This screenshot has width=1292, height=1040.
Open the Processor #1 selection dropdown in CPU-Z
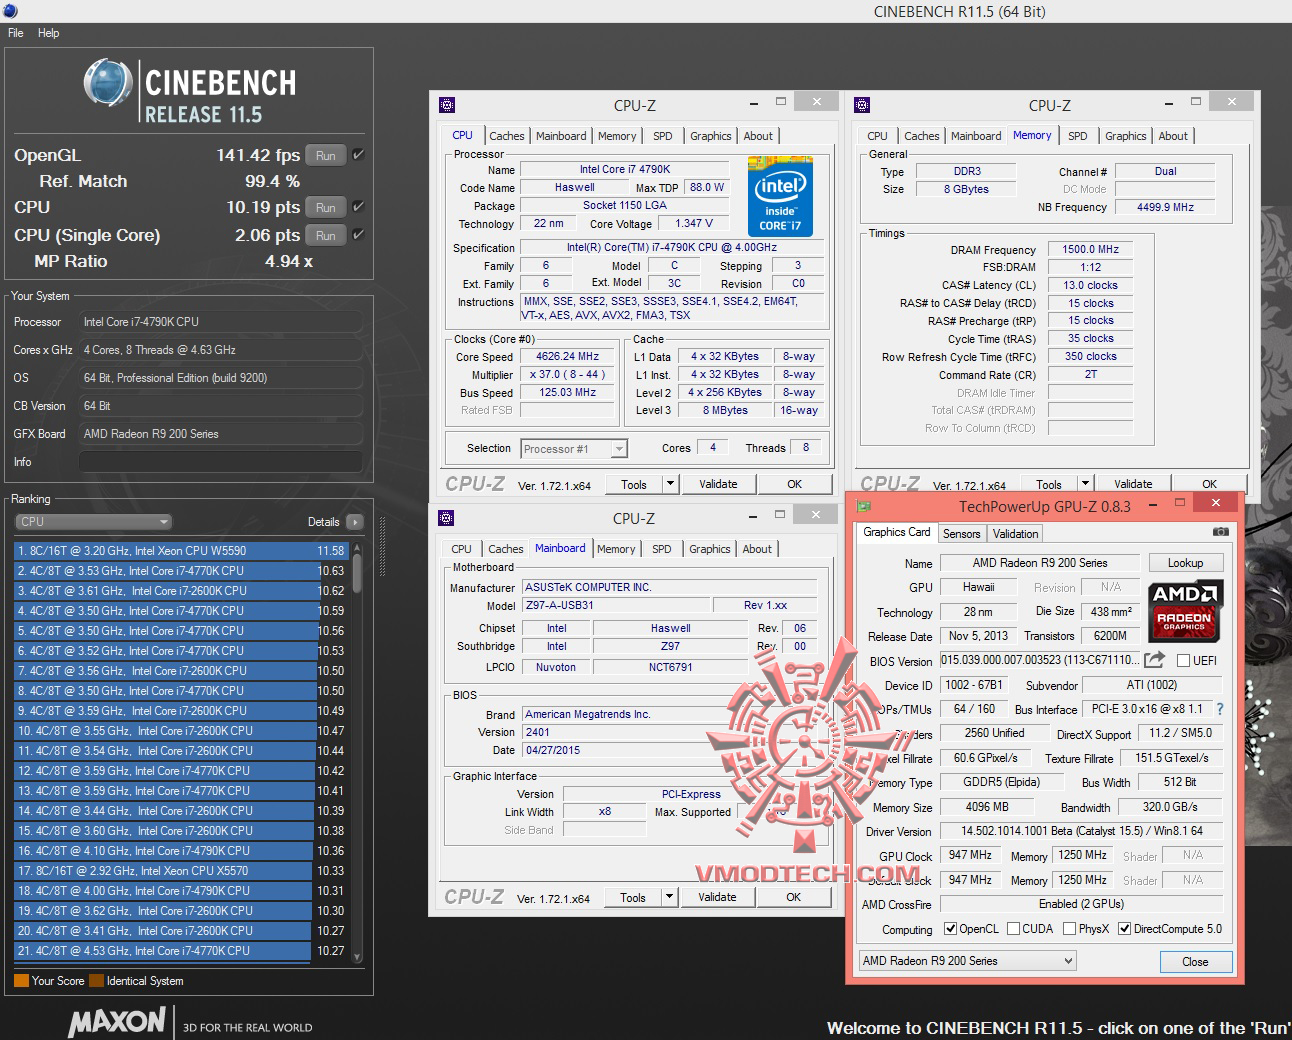[x=574, y=449]
